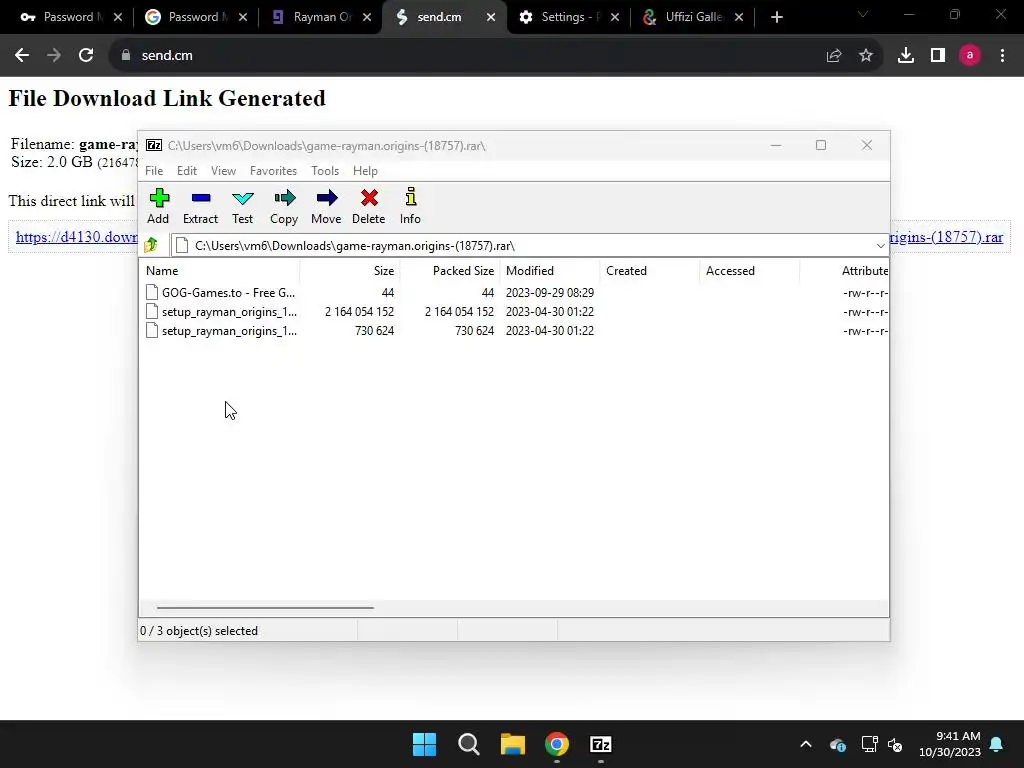
Task: Click the '2023-09-29 08:29' modified date
Action: pyautogui.click(x=550, y=293)
